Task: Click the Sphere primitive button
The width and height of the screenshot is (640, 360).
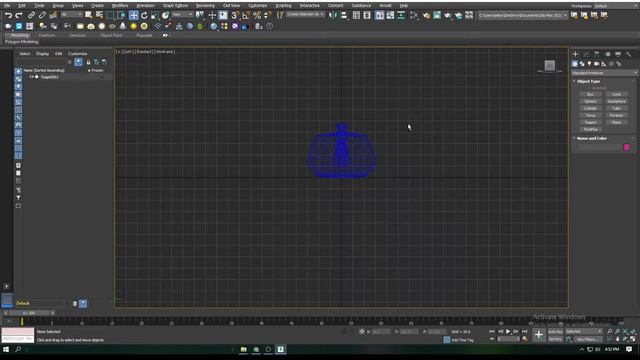Action: 590,101
